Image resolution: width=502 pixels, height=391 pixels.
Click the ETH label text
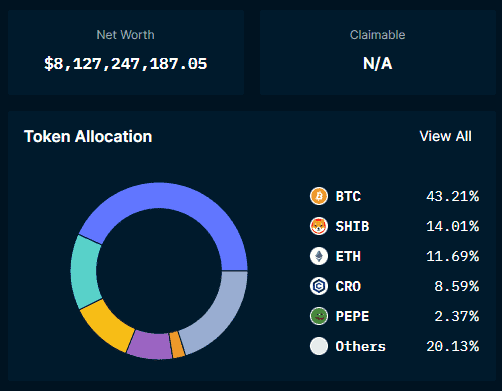pyautogui.click(x=348, y=256)
